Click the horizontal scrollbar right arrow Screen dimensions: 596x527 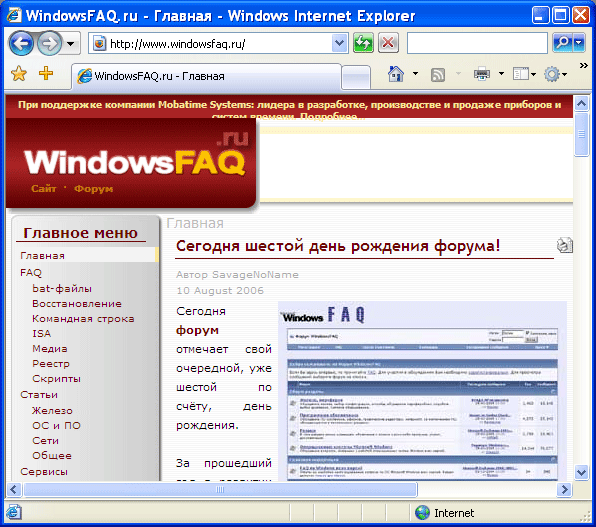pyautogui.click(x=564, y=489)
